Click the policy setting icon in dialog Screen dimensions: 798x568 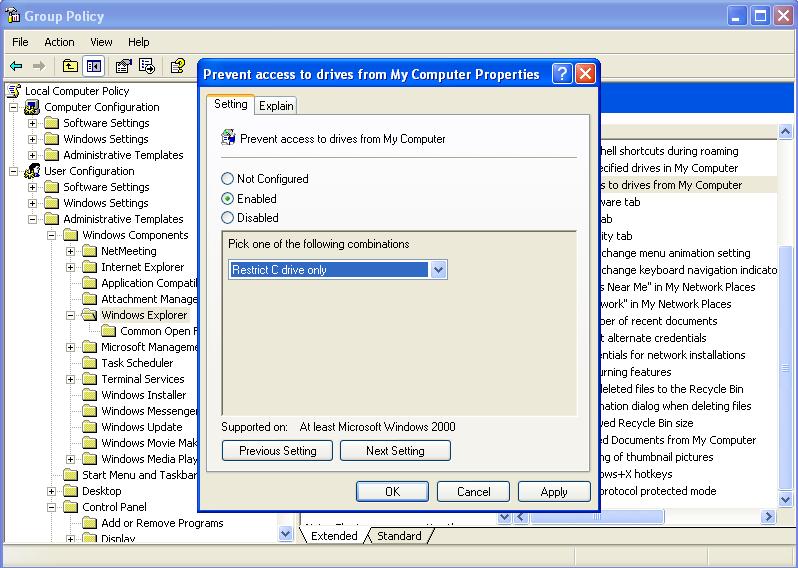(229, 138)
